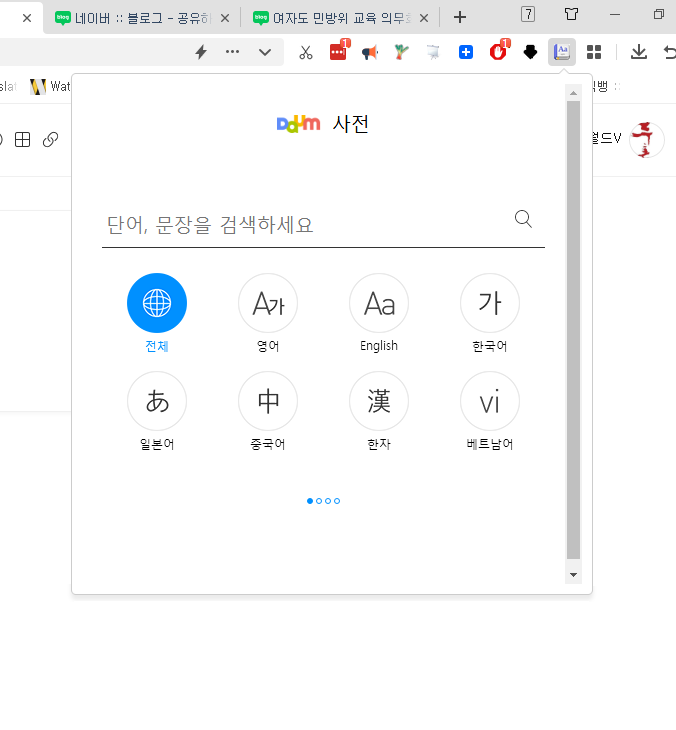Select the 베트남어 Vietnamese dictionary icon

tap(490, 401)
